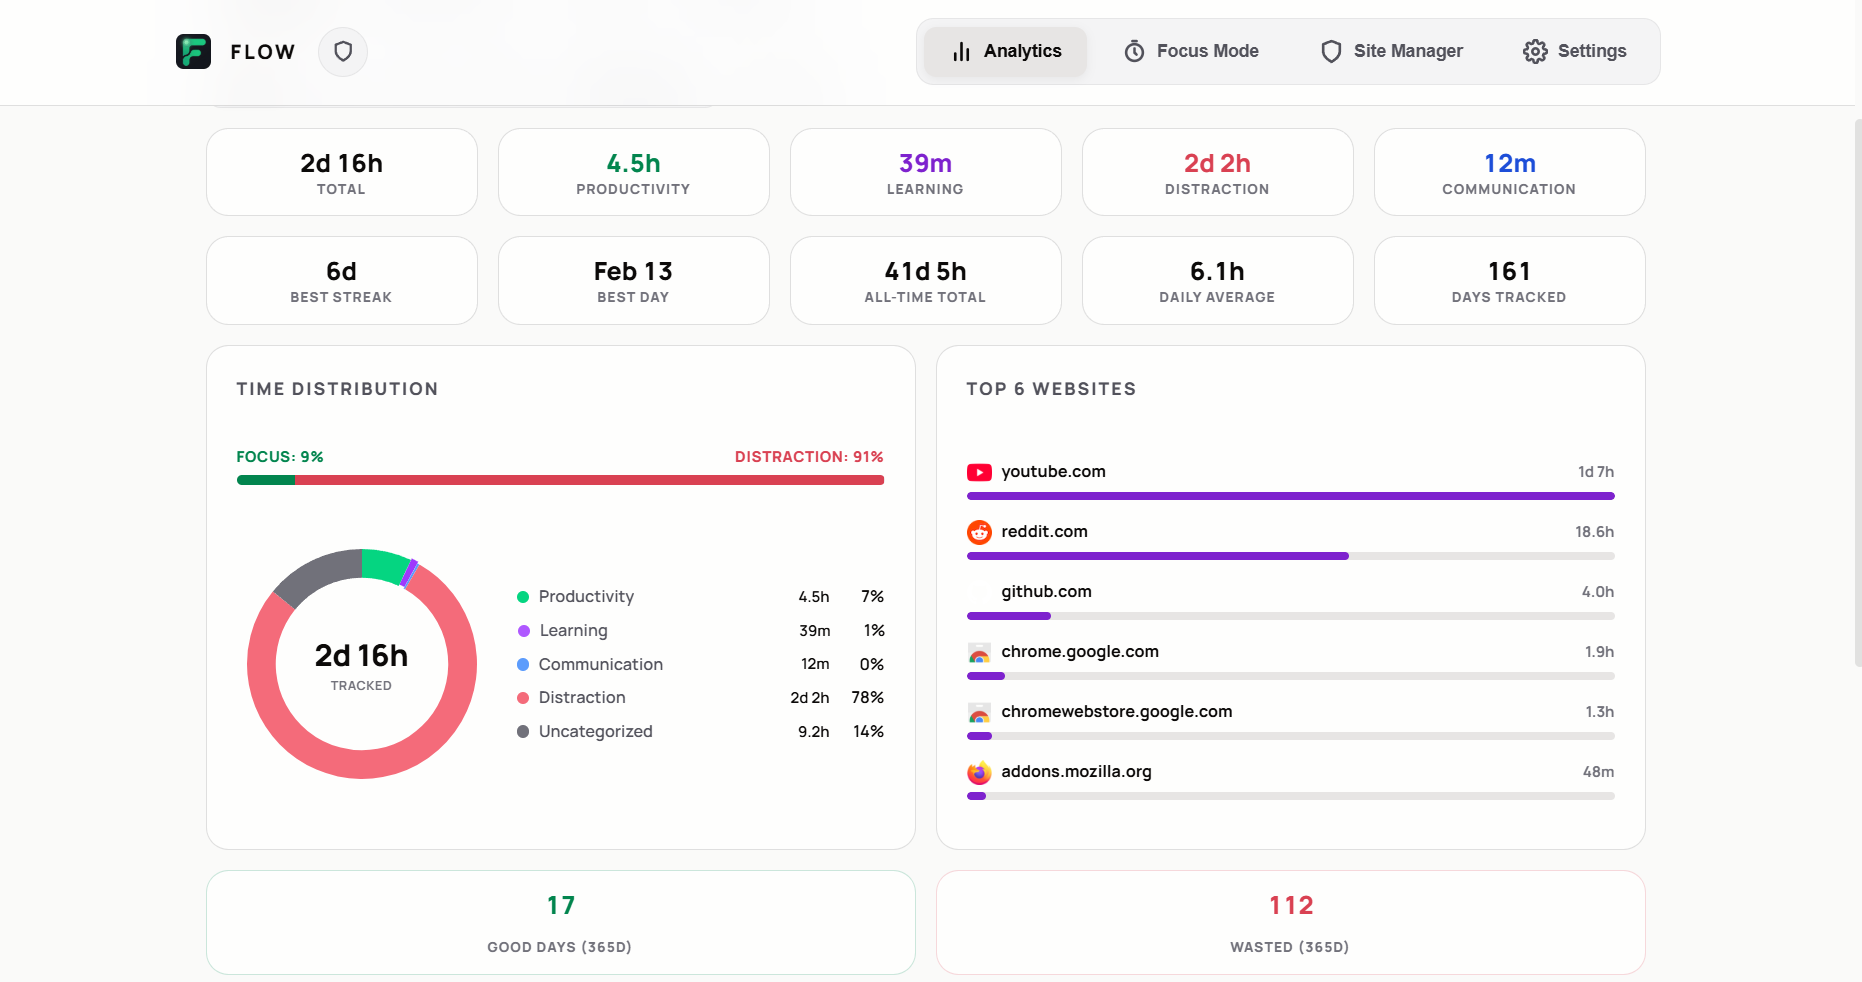Click the 17 Good Days card
The width and height of the screenshot is (1862, 982).
tap(561, 922)
